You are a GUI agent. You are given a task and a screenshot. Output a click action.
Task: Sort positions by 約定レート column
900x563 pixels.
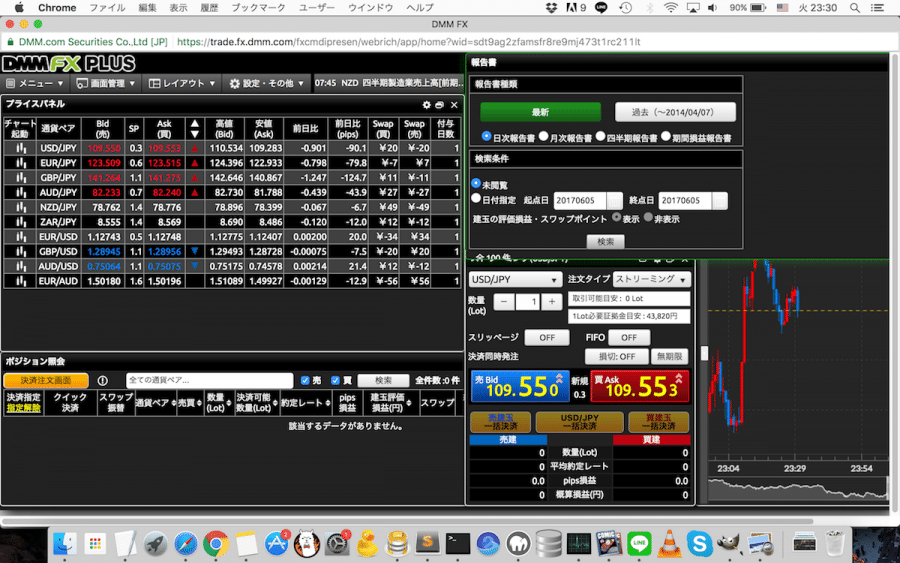point(306,403)
